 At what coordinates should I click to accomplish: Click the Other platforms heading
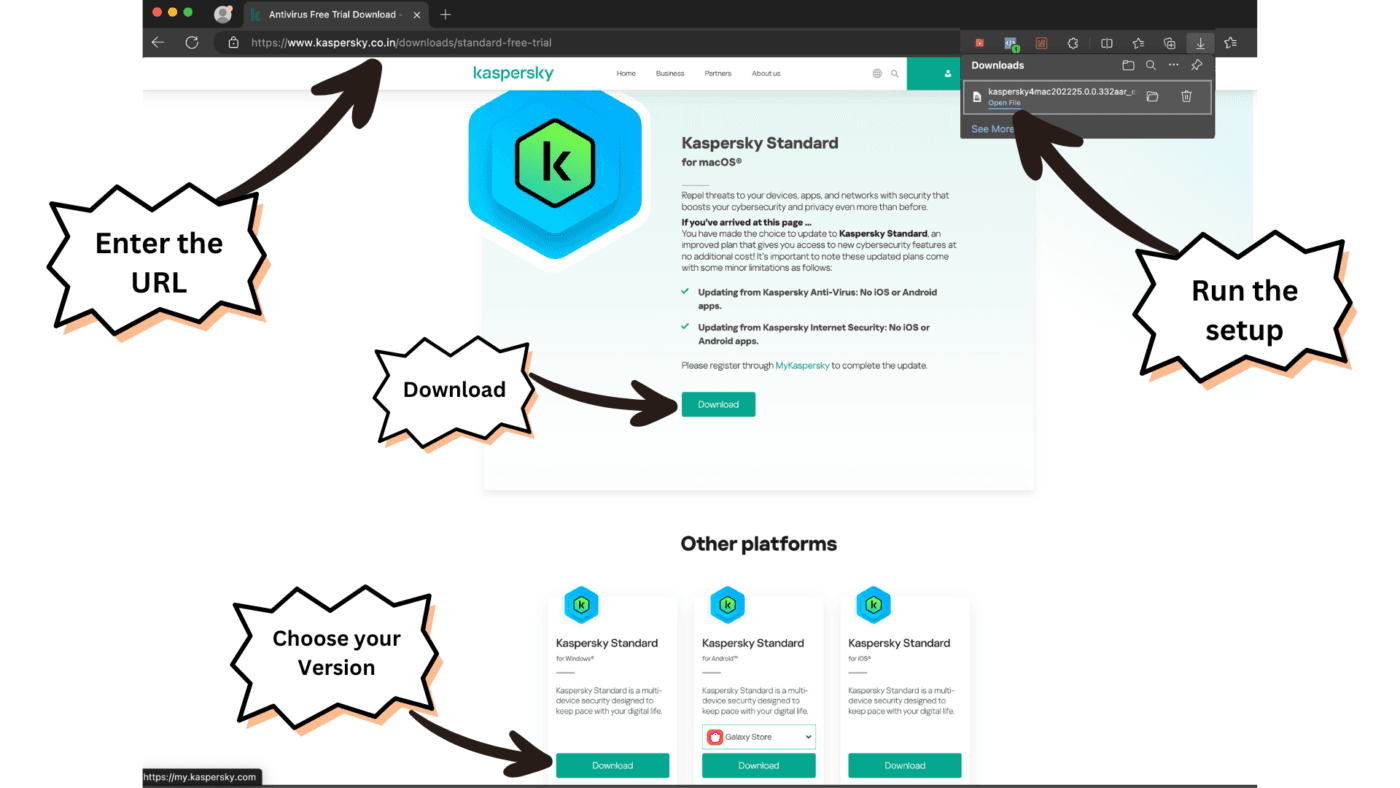click(758, 544)
